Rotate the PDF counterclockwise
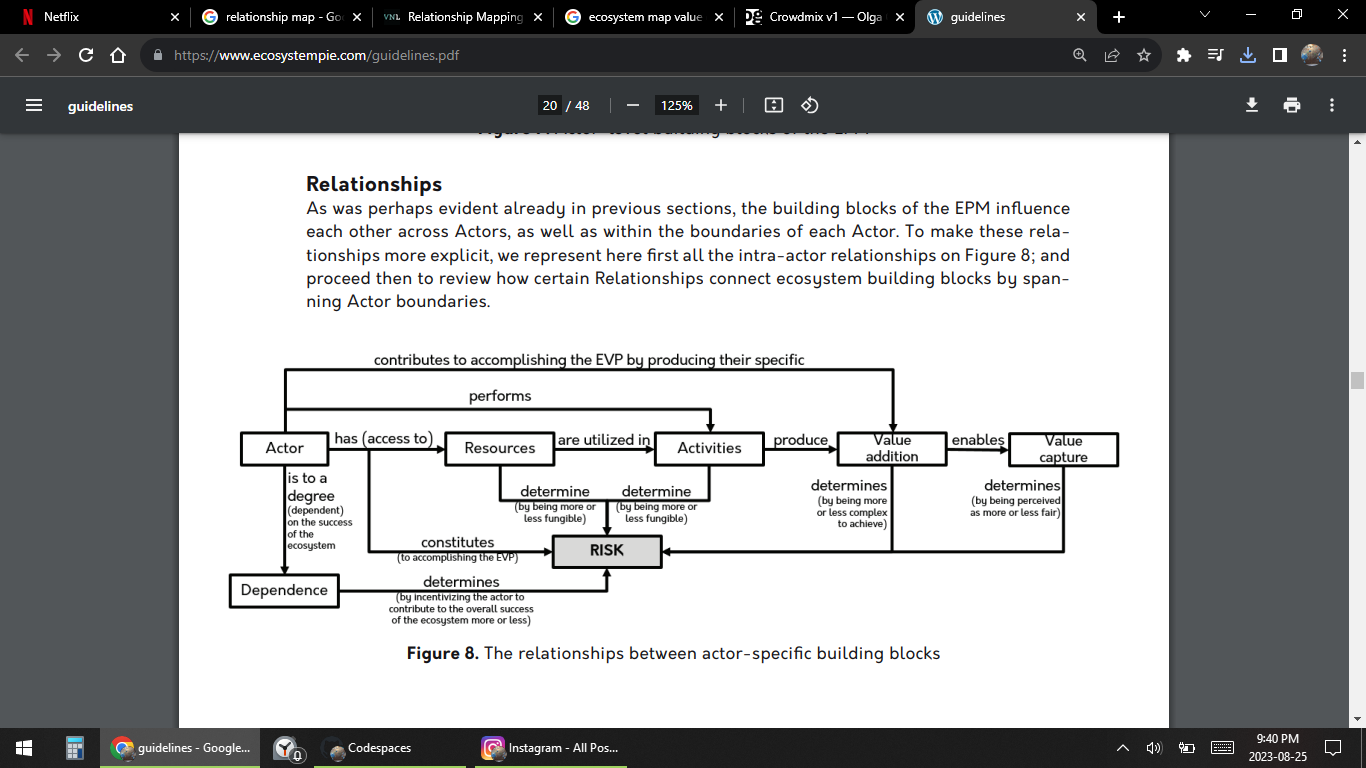The width and height of the screenshot is (1366, 768). pos(811,105)
